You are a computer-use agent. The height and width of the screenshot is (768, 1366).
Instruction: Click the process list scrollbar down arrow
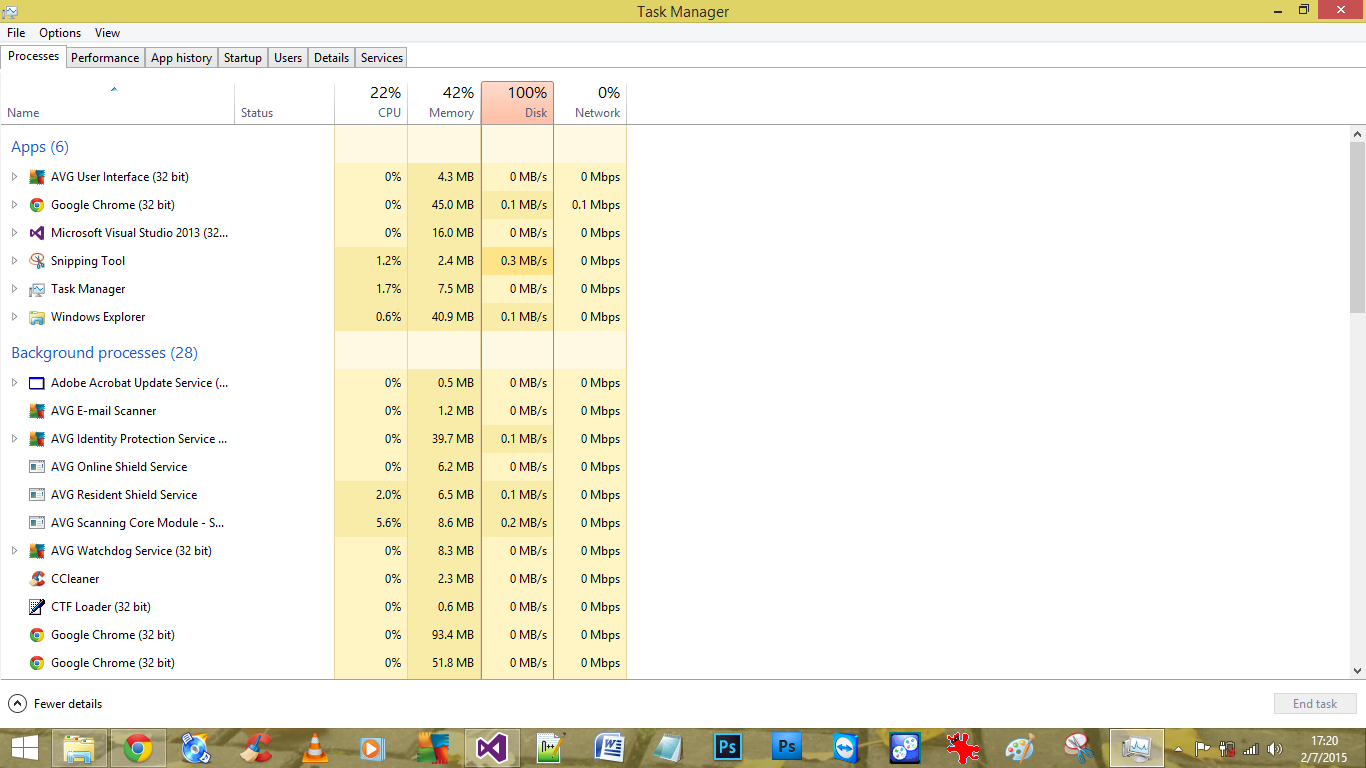click(1358, 671)
